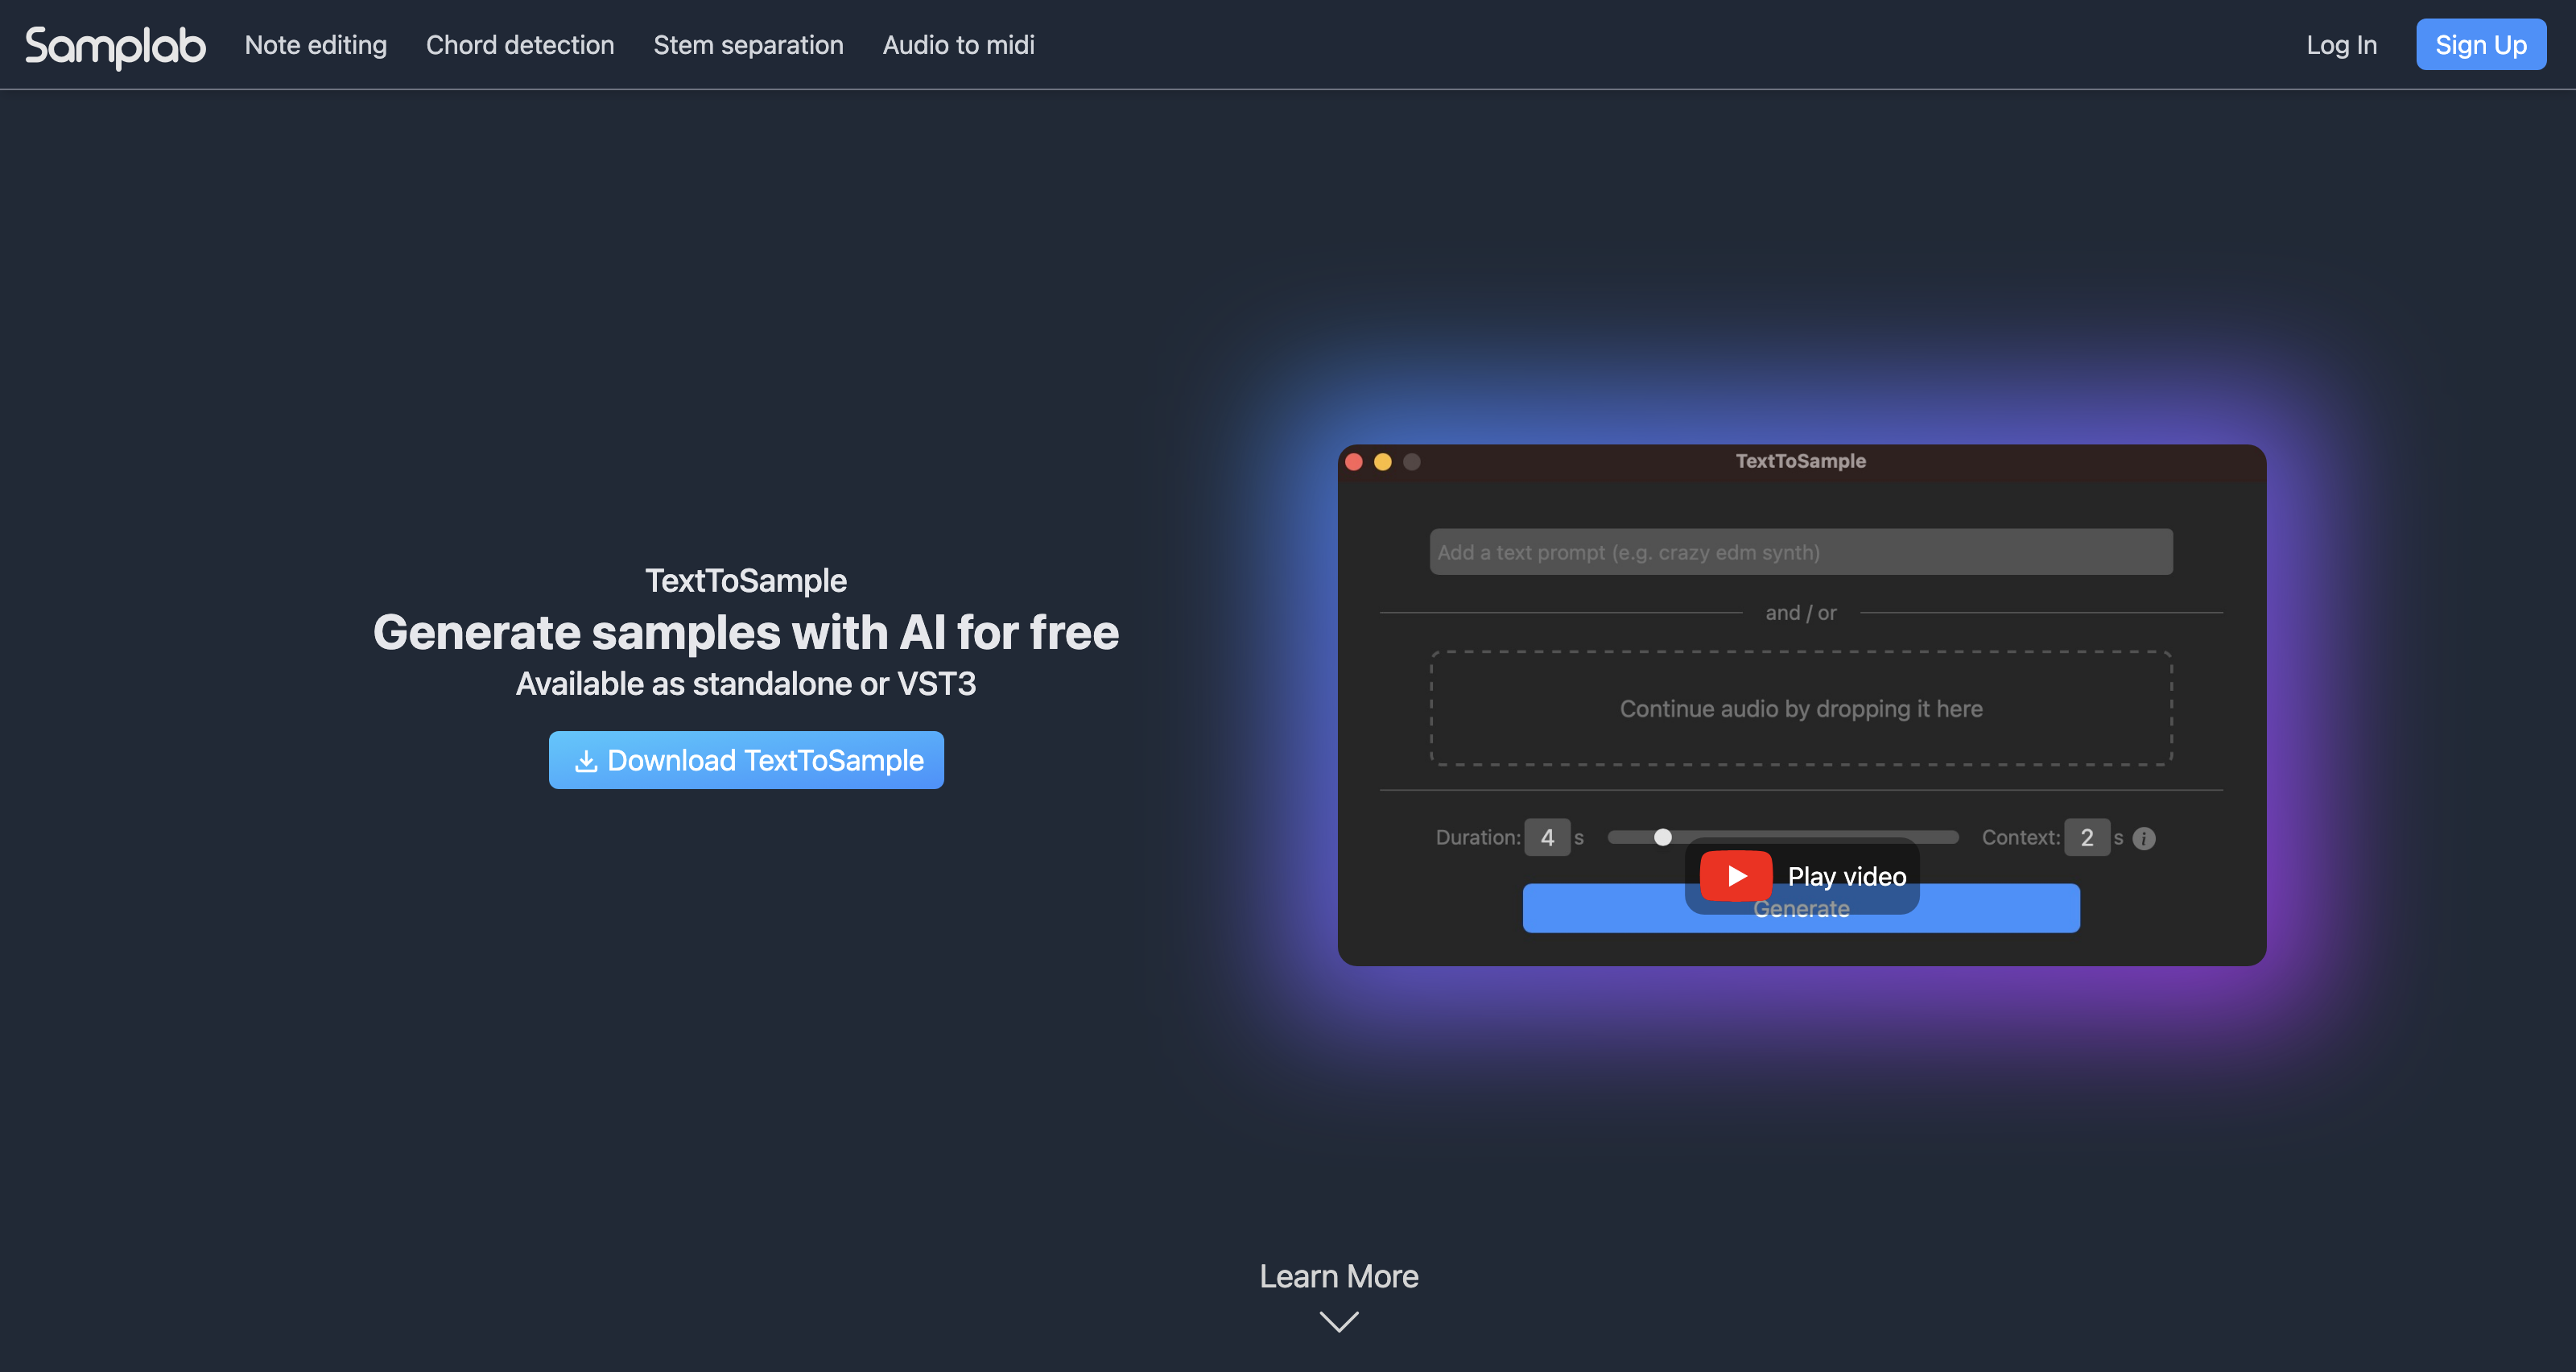2576x1372 pixels.
Task: Download TextToSample via the blue button
Action: pos(746,760)
